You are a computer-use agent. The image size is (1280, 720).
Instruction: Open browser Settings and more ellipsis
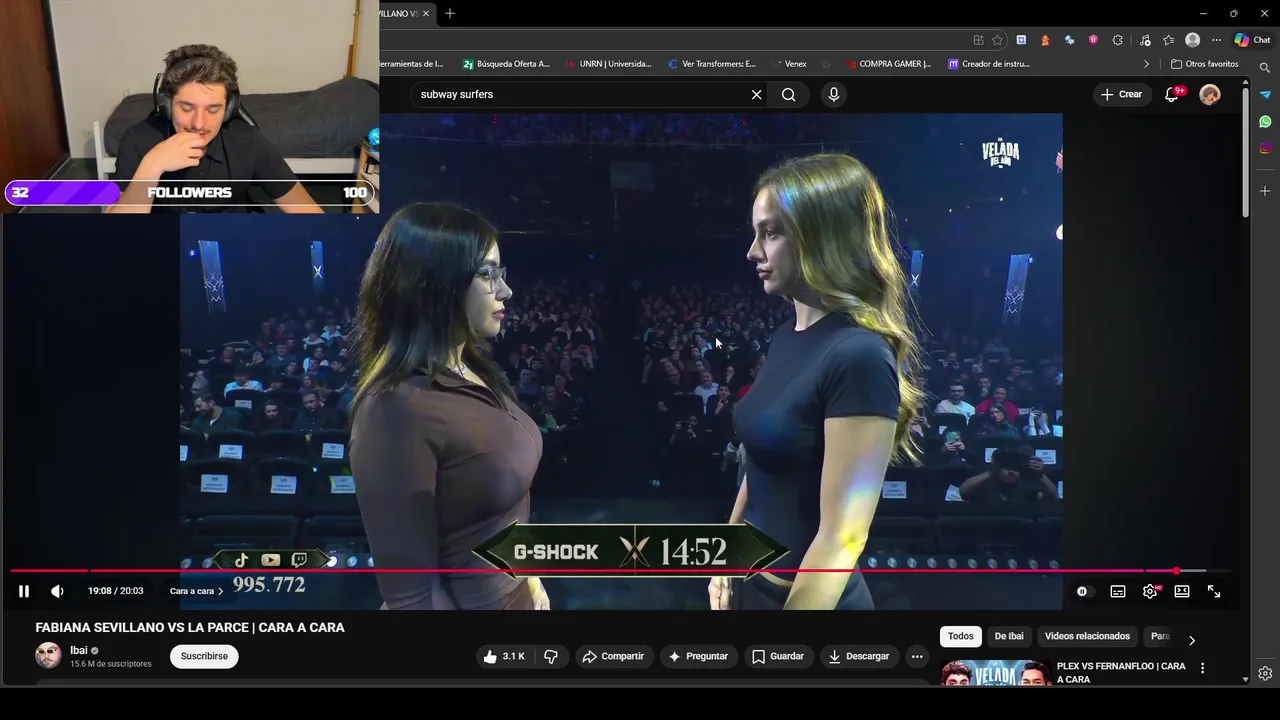coord(1216,40)
